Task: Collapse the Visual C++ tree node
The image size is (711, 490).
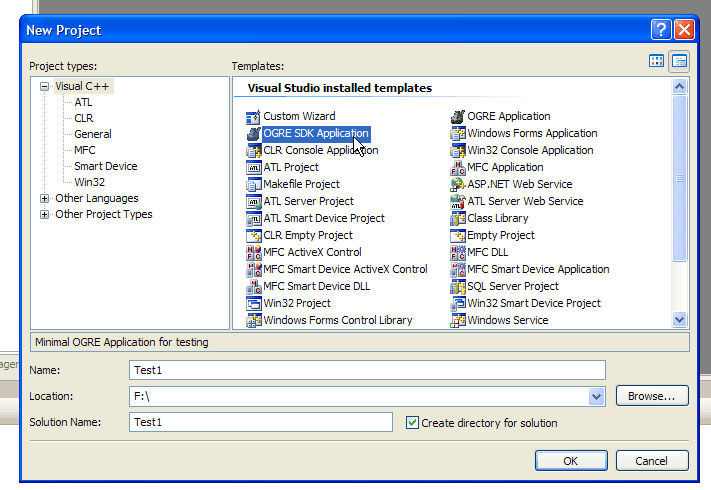Action: (44, 87)
